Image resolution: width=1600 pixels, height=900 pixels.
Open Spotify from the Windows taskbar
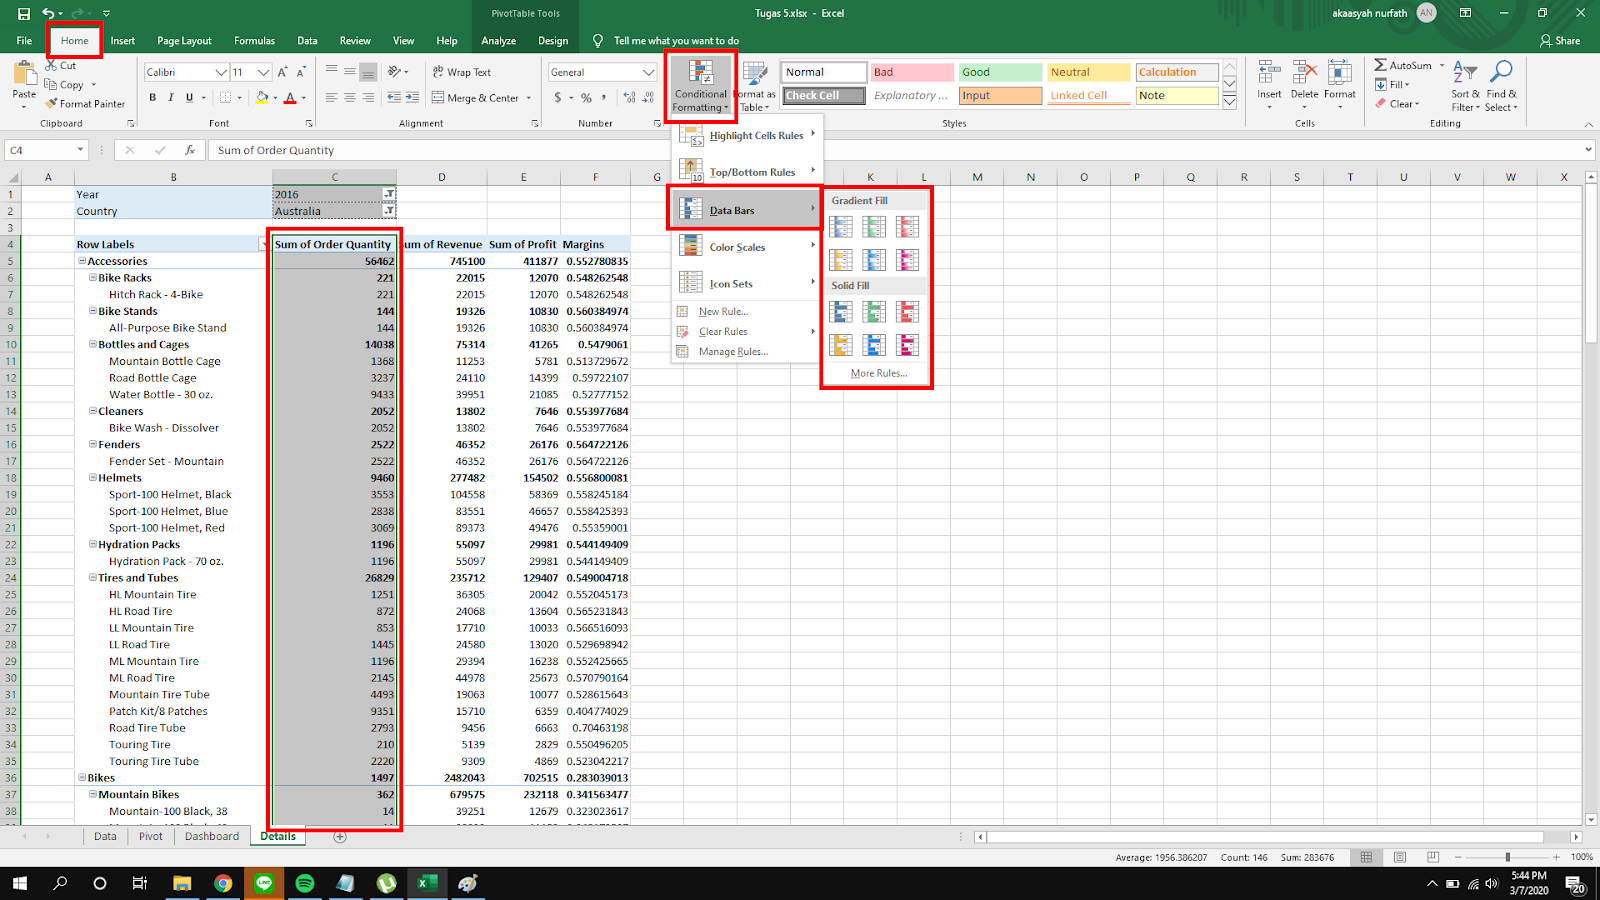[305, 883]
